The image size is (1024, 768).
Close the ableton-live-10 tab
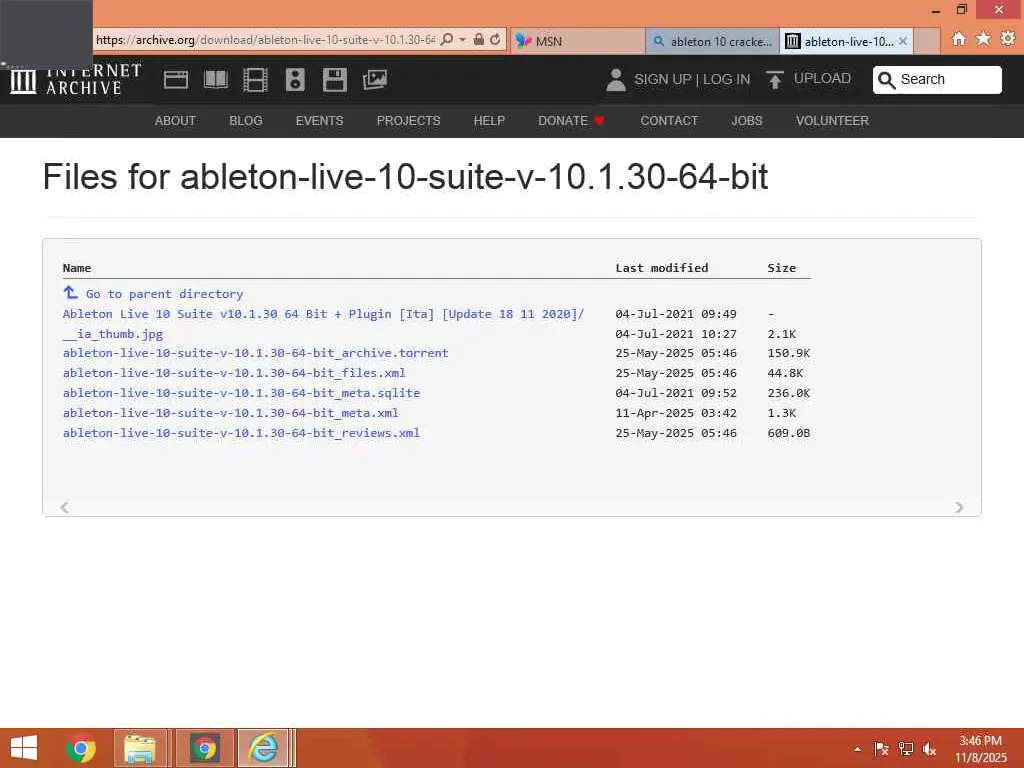pyautogui.click(x=903, y=41)
